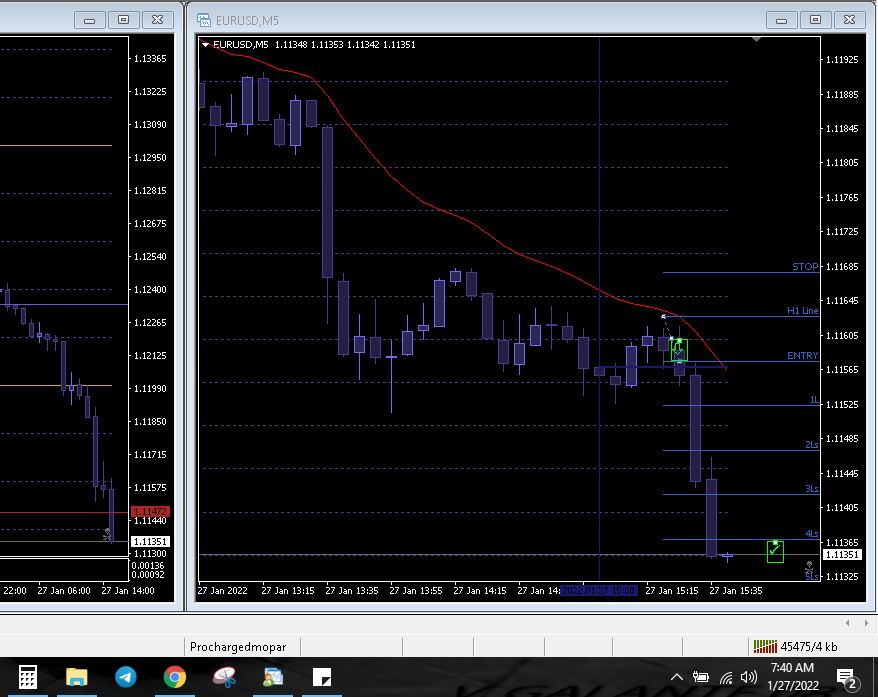Select the H1 Line label

click(x=802, y=311)
